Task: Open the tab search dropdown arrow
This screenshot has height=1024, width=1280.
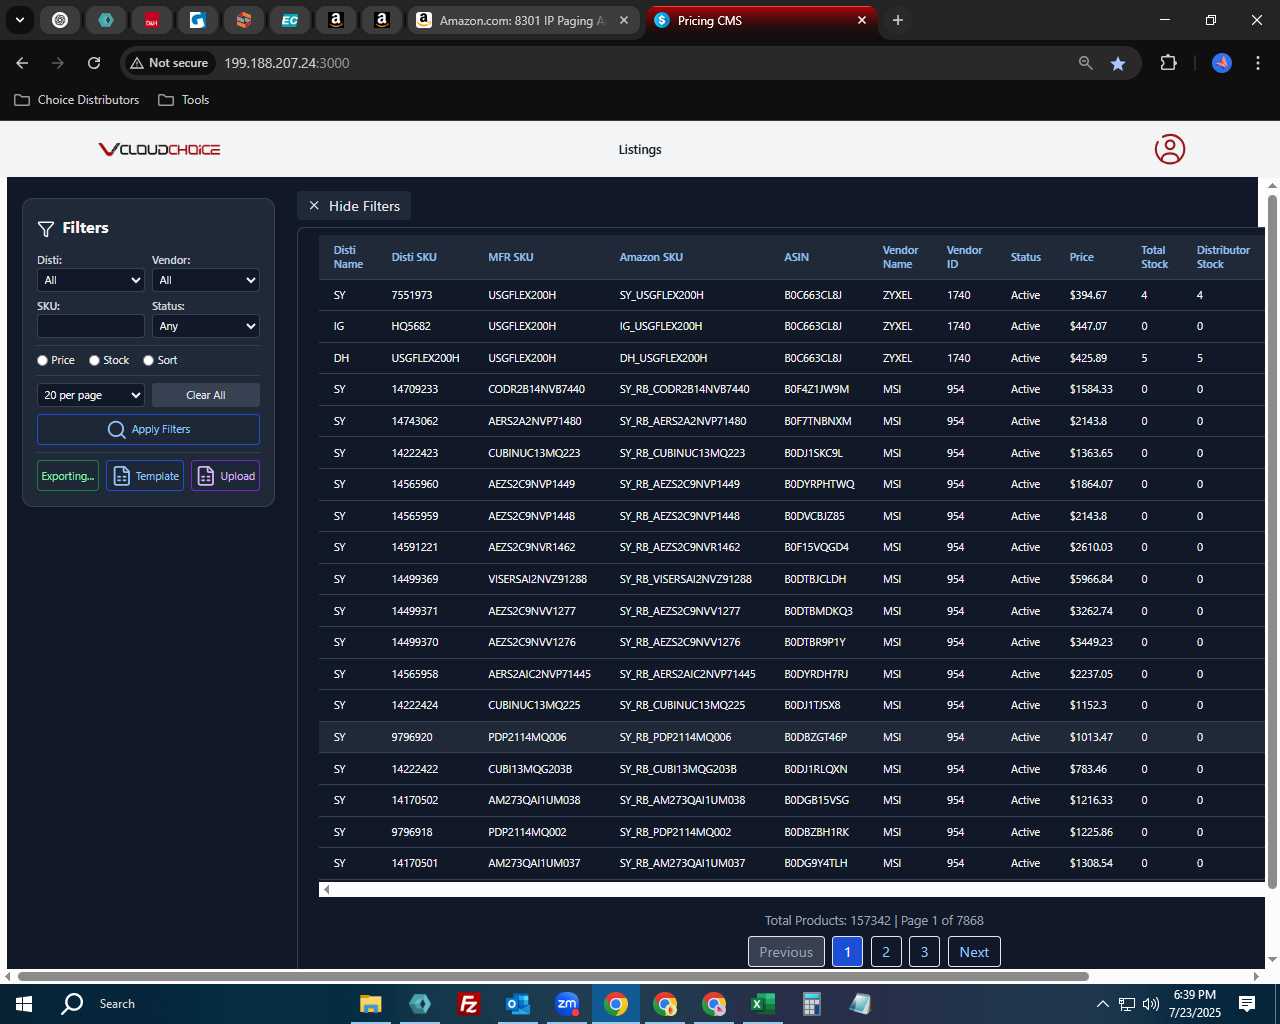Action: pos(19,20)
